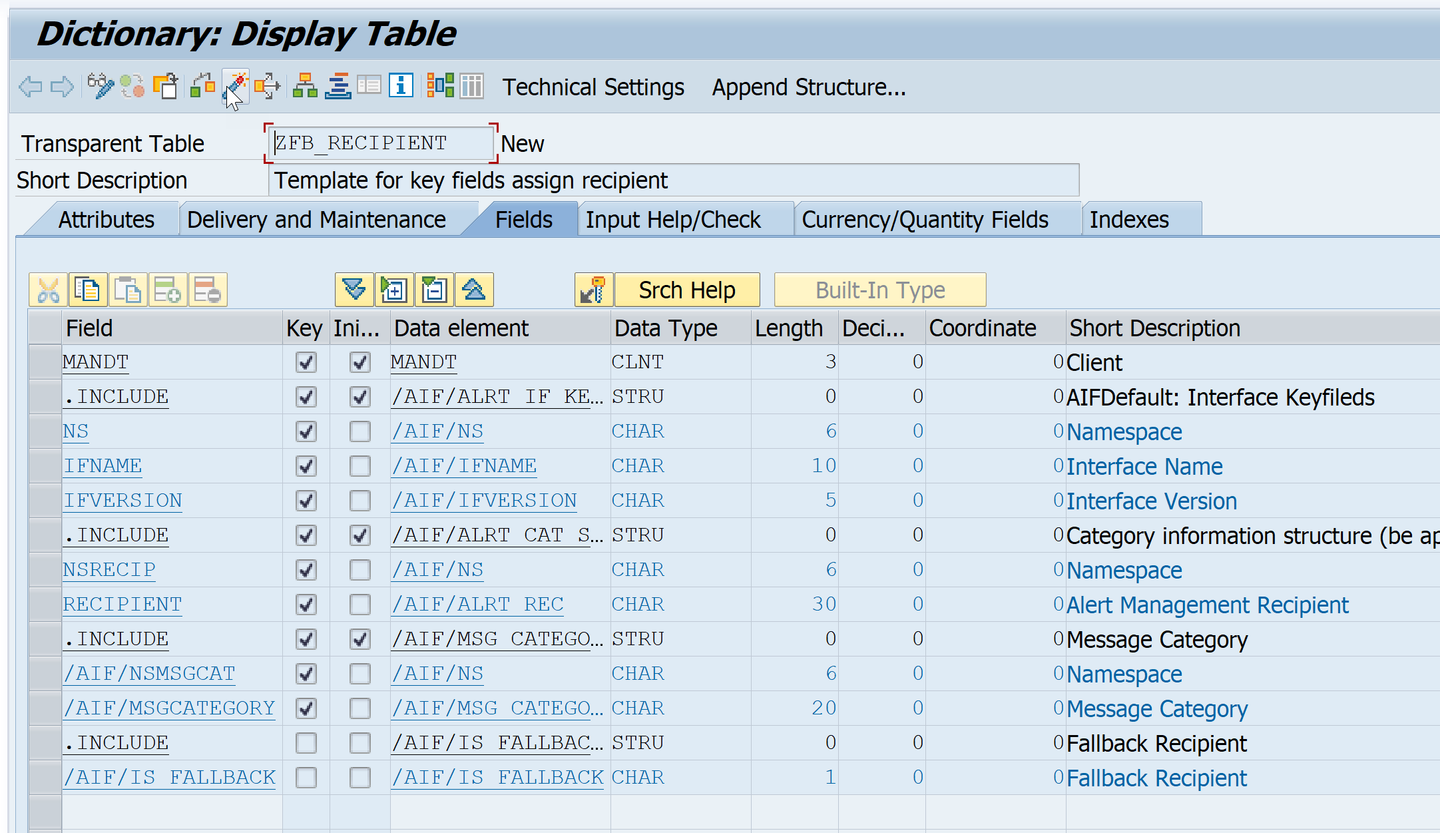
Task: Click the Cut scissors icon
Action: pos(48,290)
